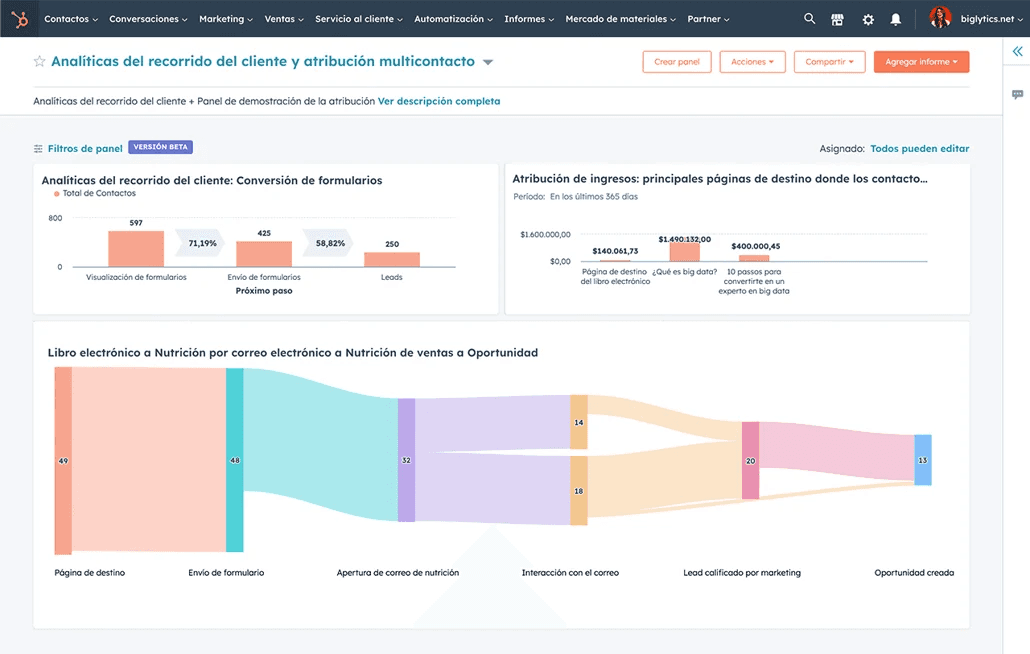Screen dimensions: 1030x654
Task: Click the Sankey node labeled 49
Action: coord(63,461)
